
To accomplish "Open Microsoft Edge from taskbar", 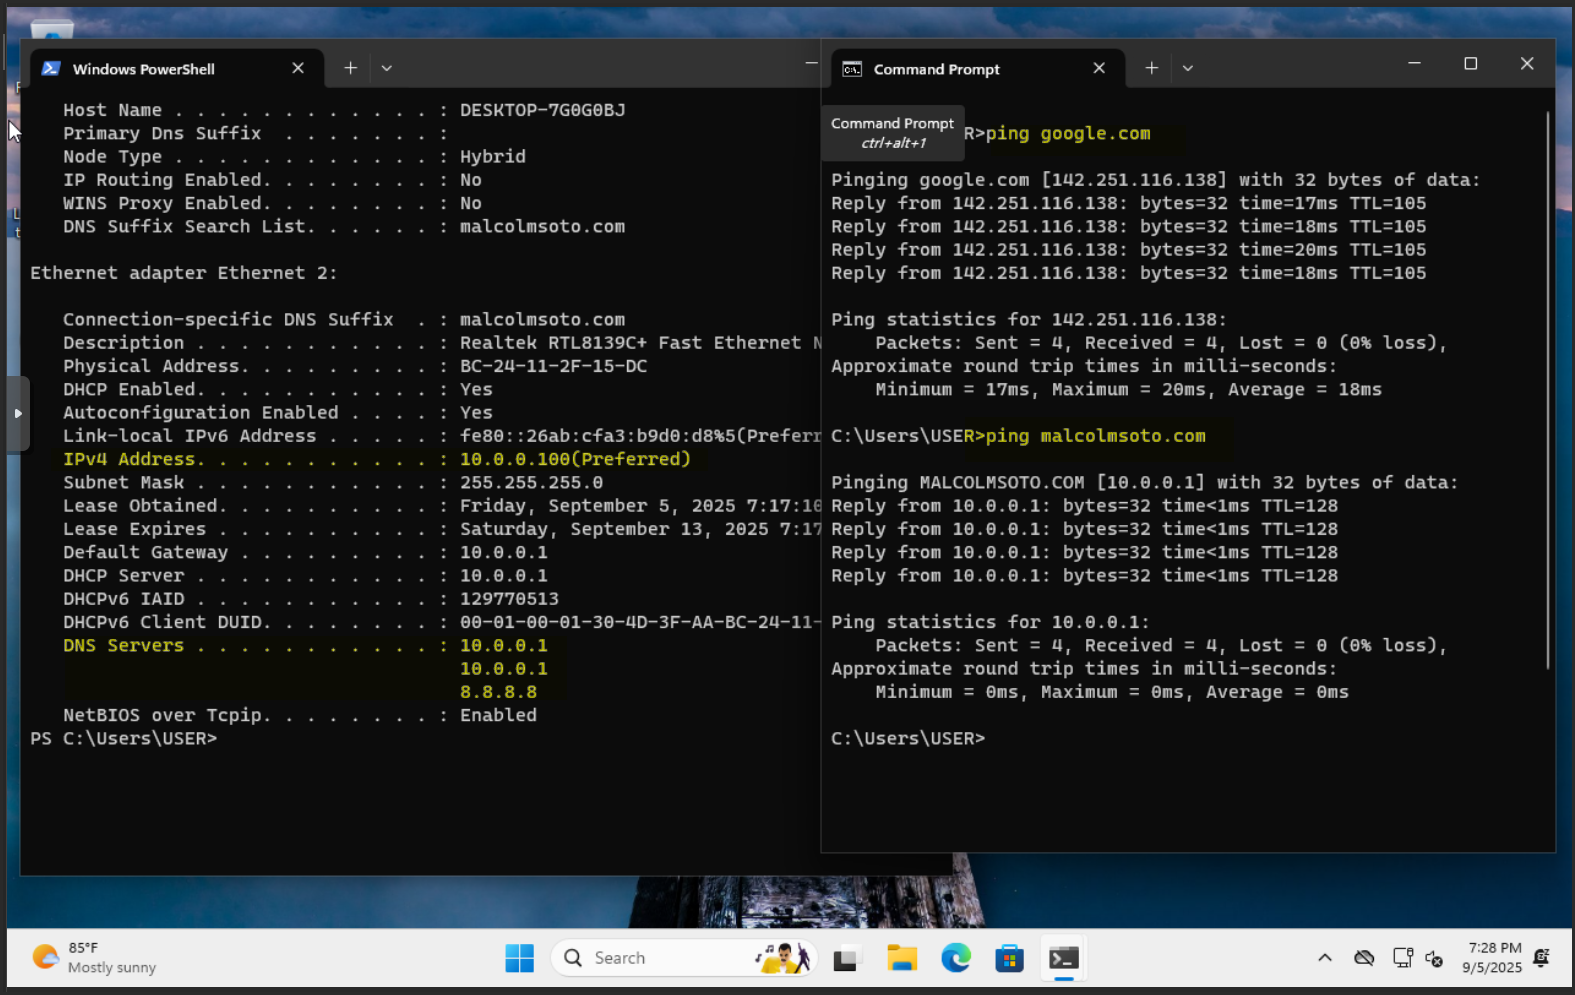I will pos(956,958).
